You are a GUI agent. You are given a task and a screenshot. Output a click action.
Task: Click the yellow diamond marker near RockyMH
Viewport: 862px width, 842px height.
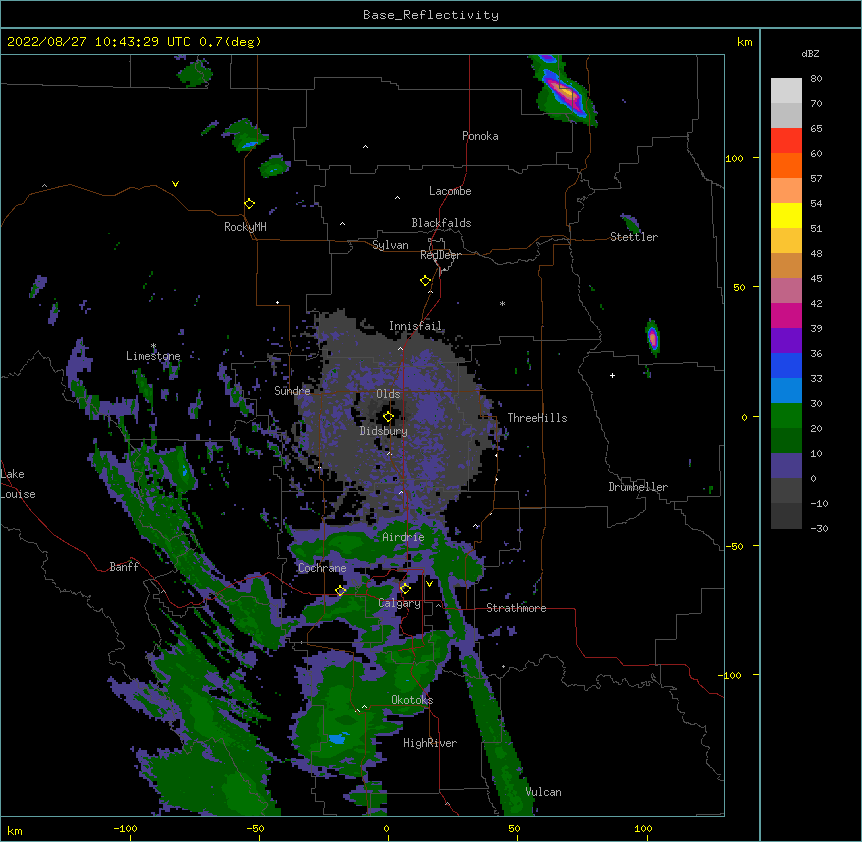(x=249, y=204)
